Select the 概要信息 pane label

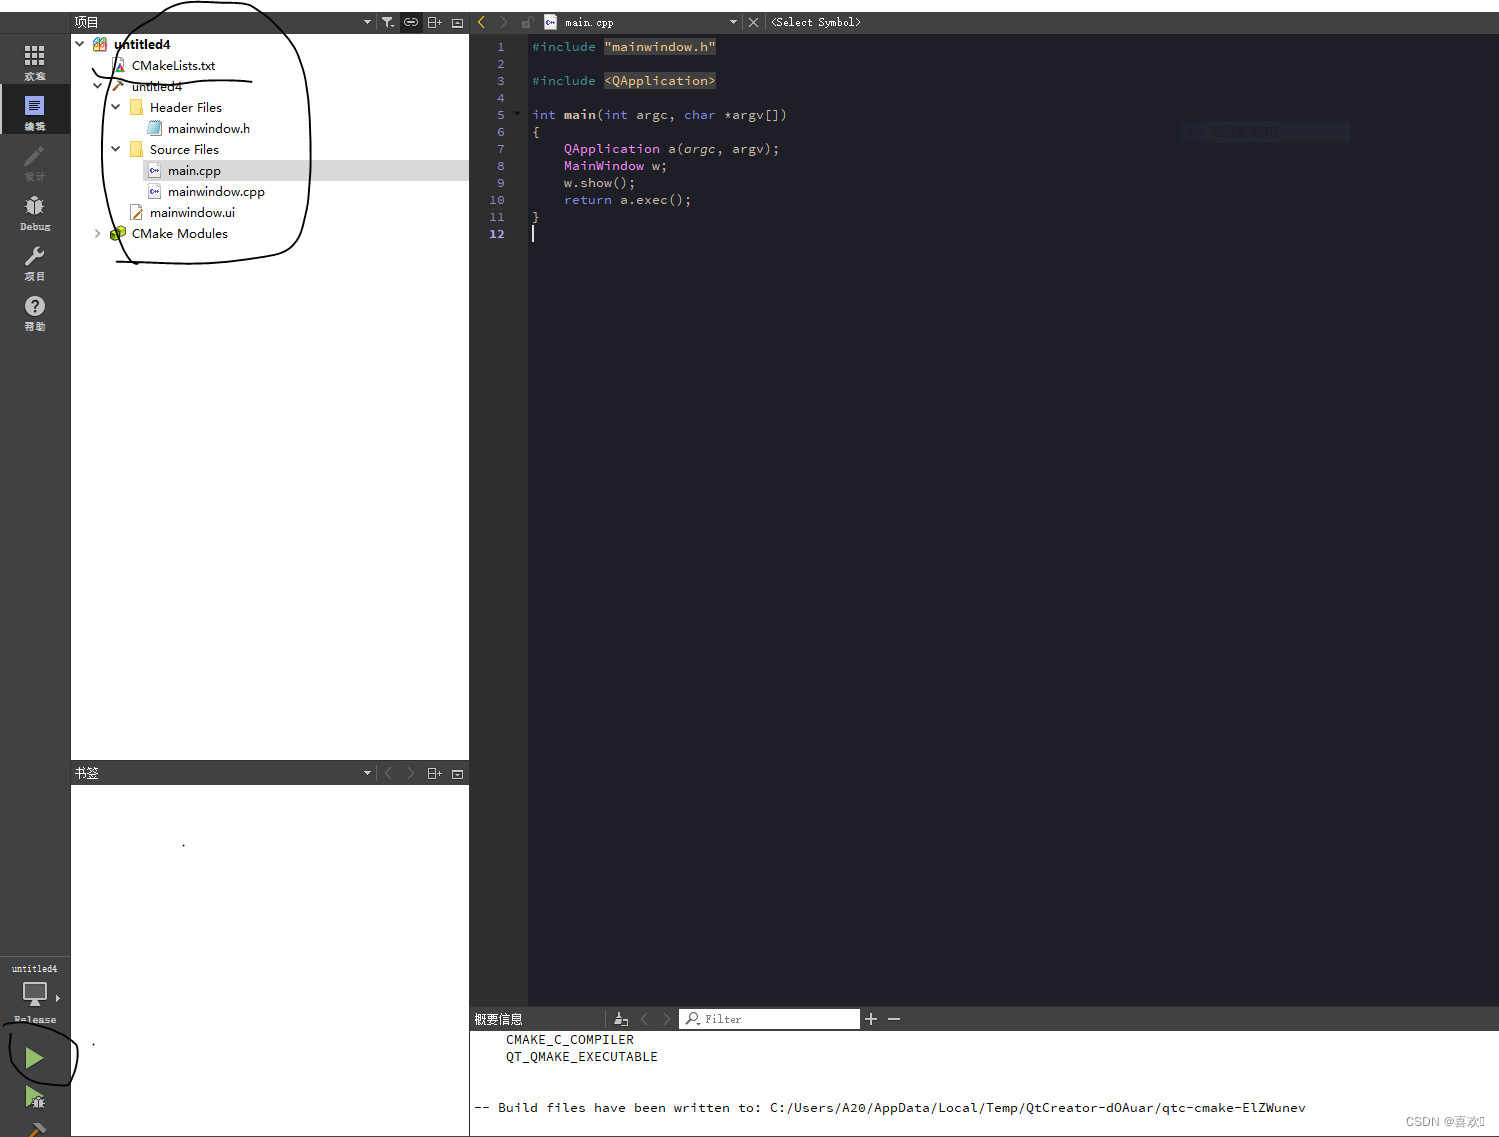pos(498,1018)
